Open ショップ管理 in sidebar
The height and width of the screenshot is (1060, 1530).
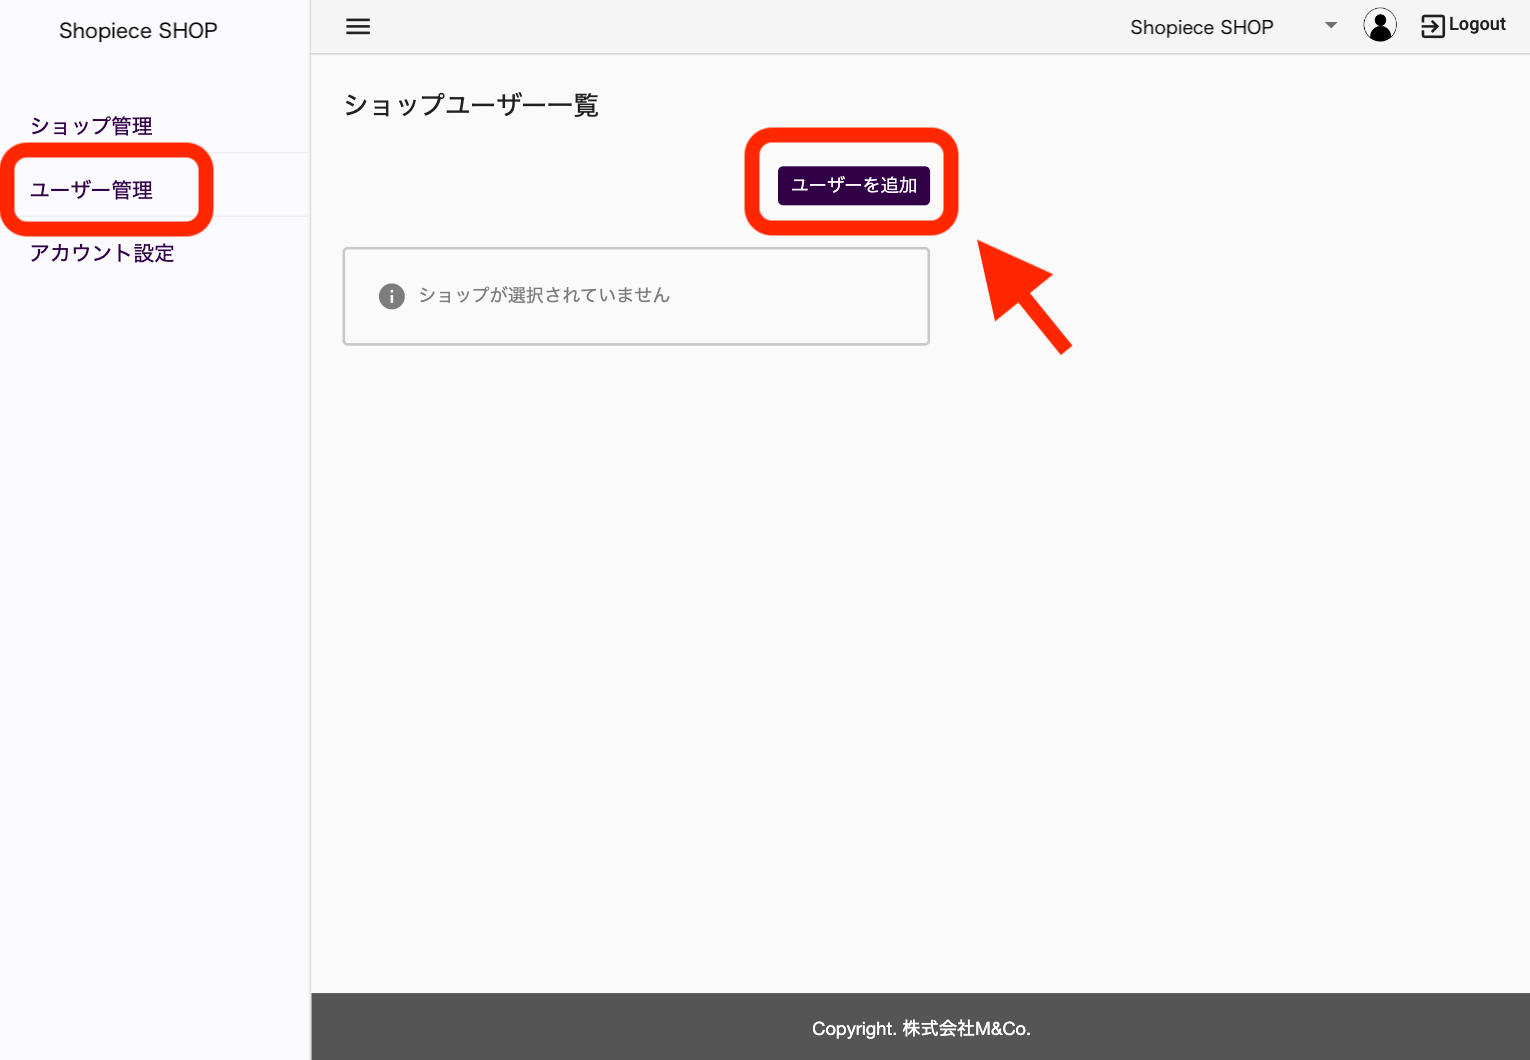click(x=91, y=126)
